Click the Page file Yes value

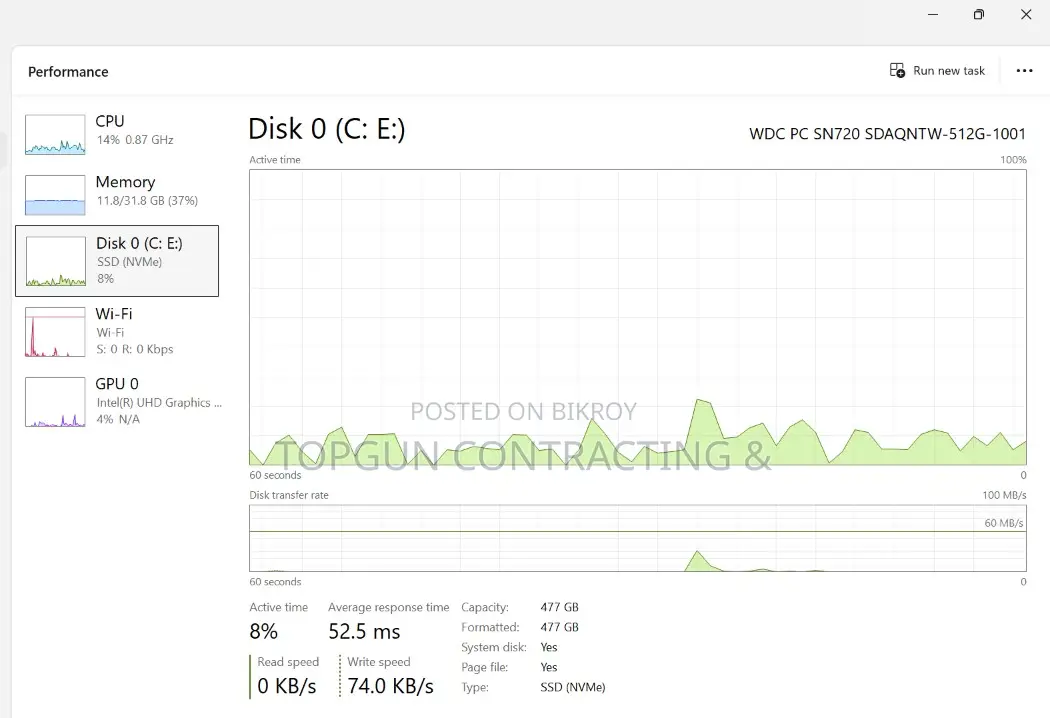(x=548, y=668)
